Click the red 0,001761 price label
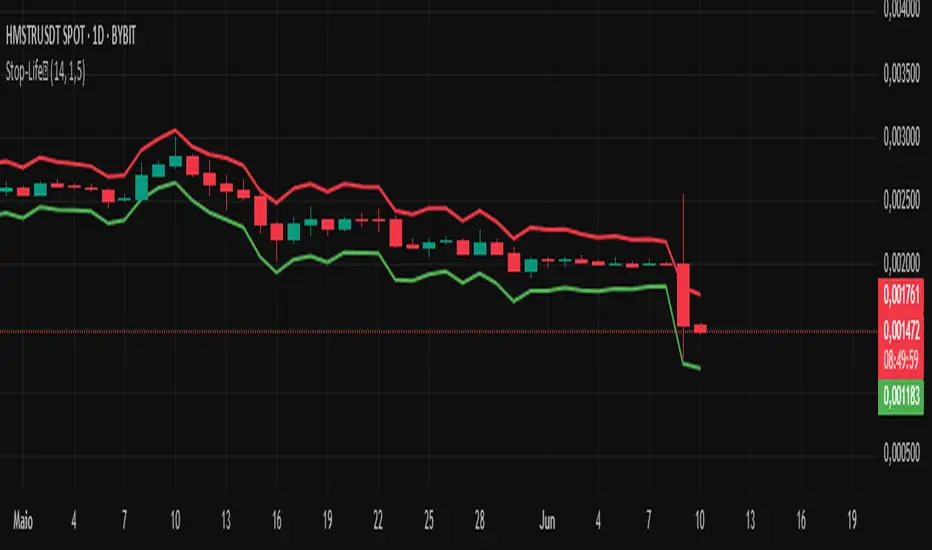 [x=901, y=295]
